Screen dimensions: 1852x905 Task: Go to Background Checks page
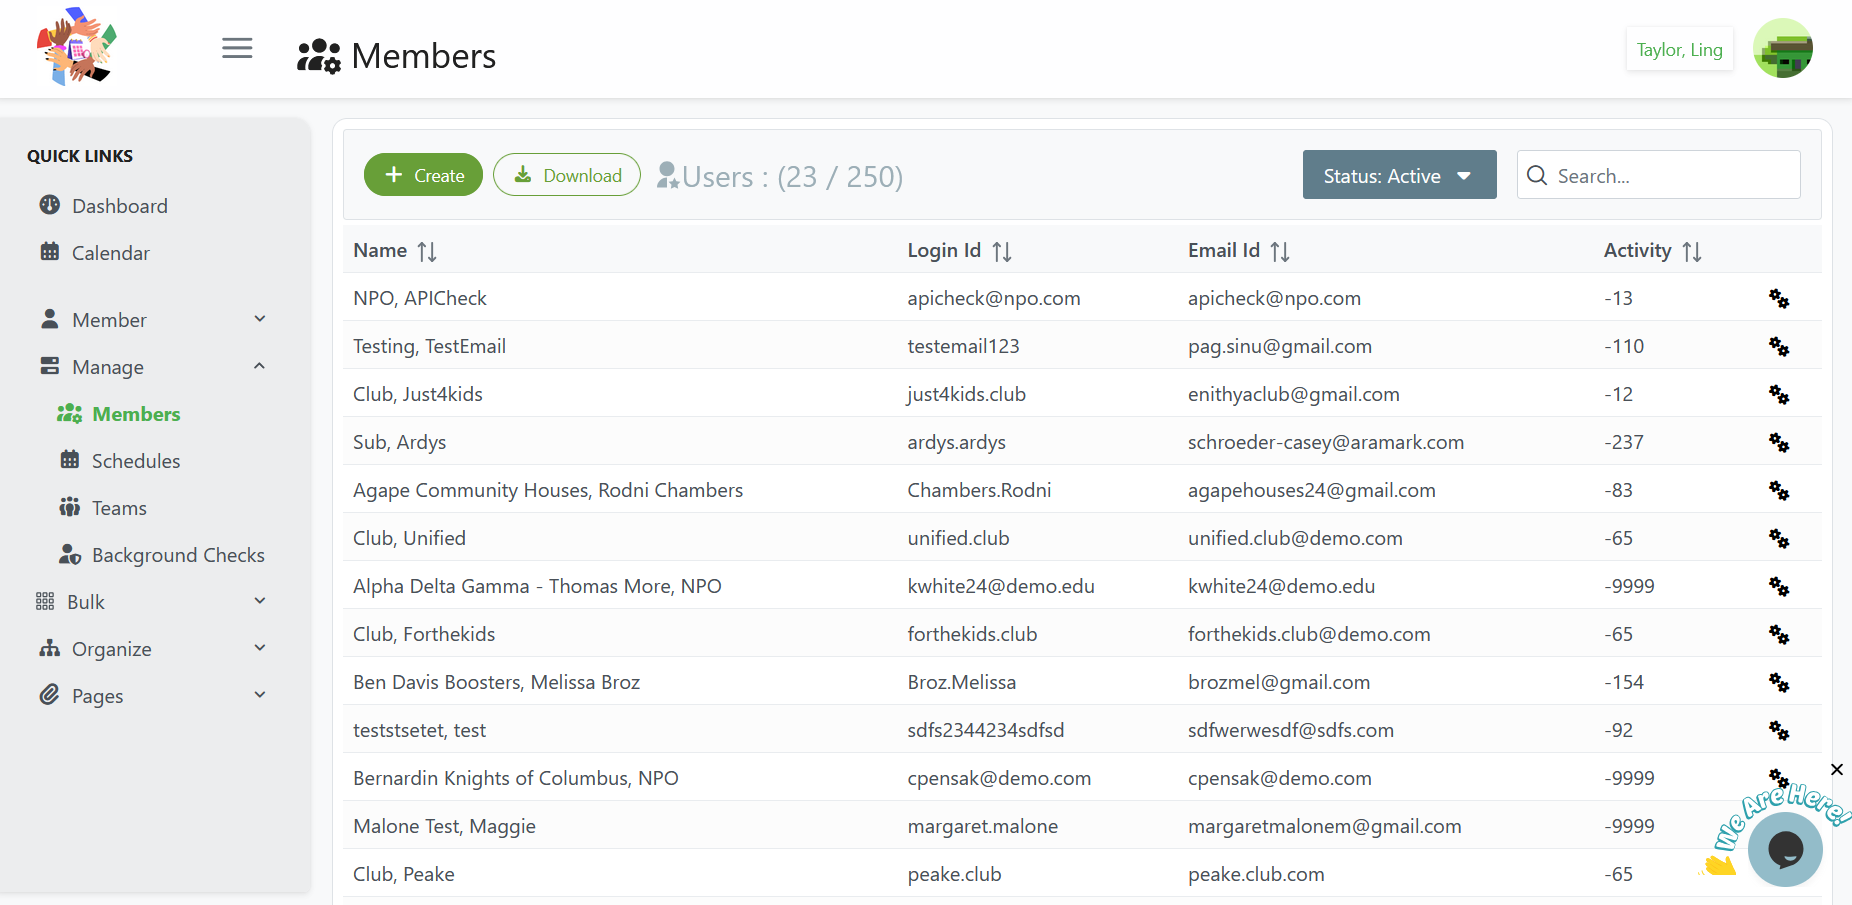coord(177,555)
